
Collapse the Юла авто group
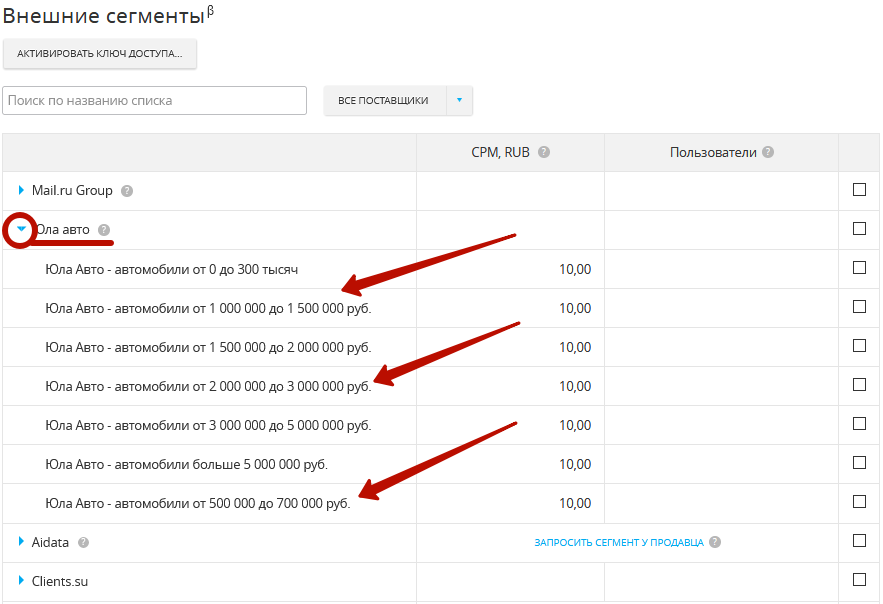(x=21, y=229)
